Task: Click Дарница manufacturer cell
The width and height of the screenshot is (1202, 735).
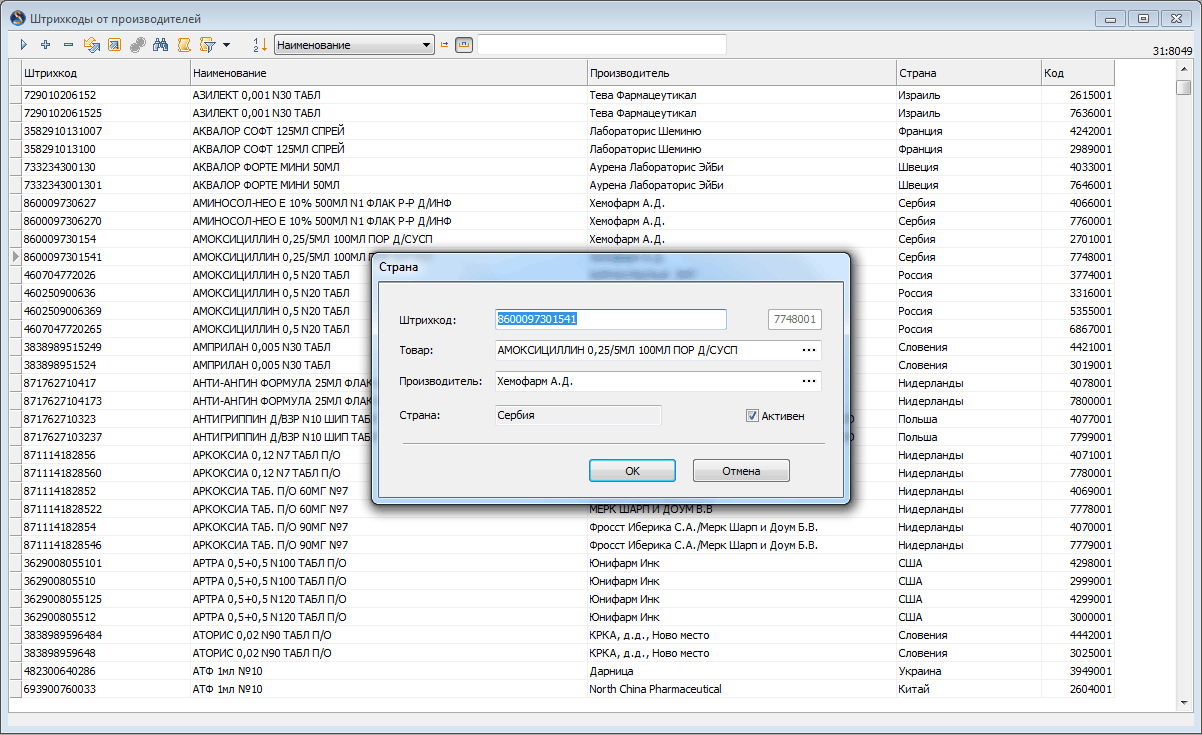Action: coord(742,671)
